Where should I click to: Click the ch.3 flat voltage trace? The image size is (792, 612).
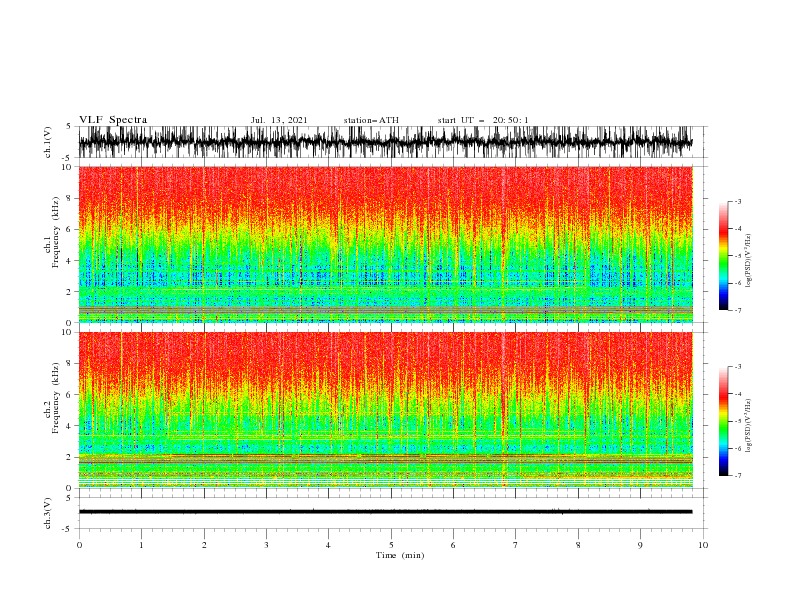(x=385, y=512)
